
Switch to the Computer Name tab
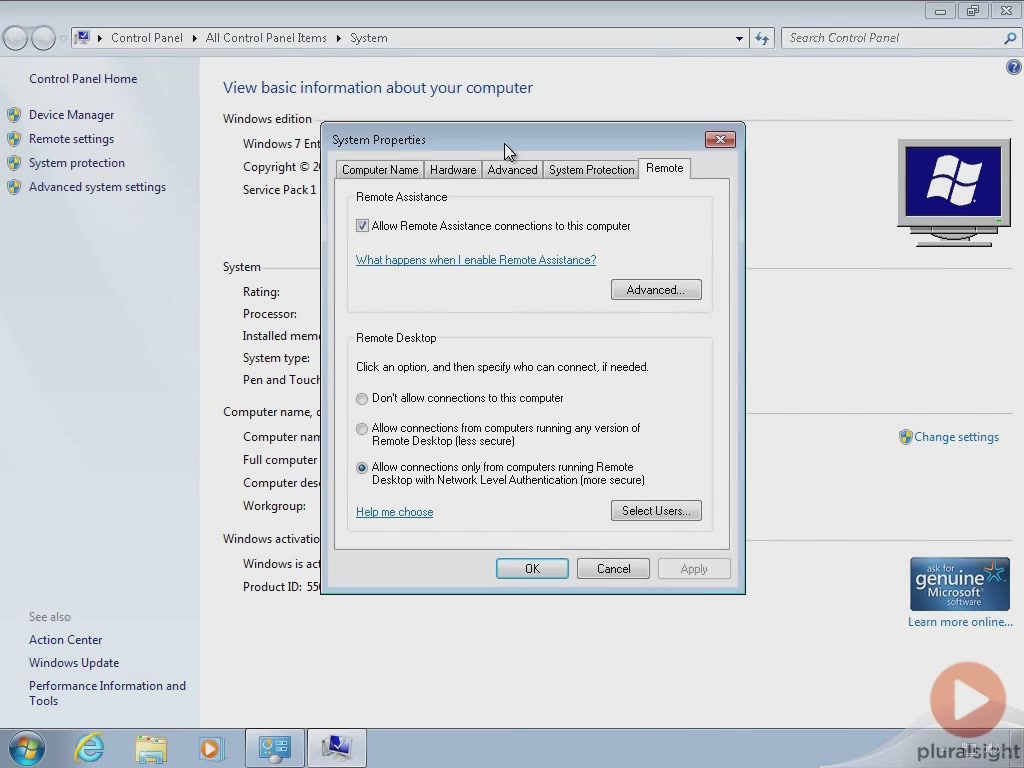pyautogui.click(x=380, y=170)
